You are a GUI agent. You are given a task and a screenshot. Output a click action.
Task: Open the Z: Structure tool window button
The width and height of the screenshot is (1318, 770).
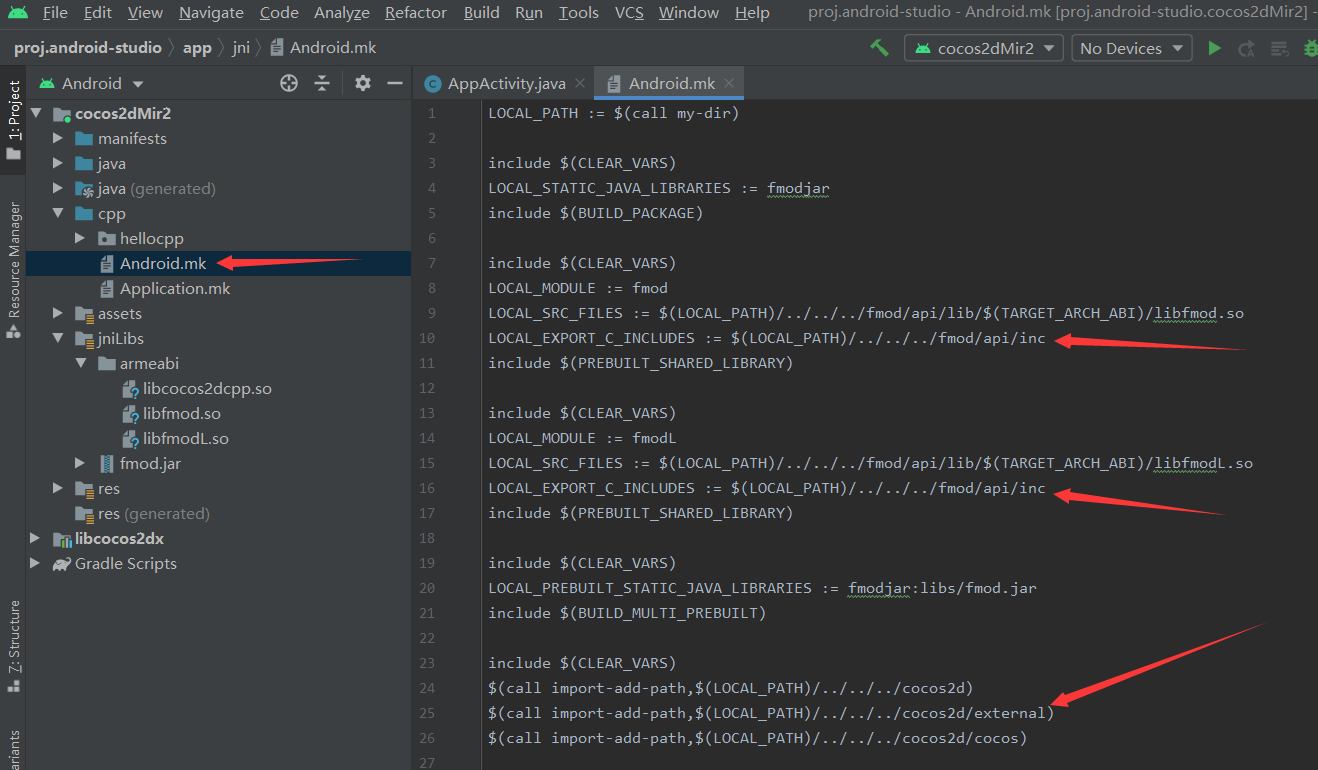[13, 646]
